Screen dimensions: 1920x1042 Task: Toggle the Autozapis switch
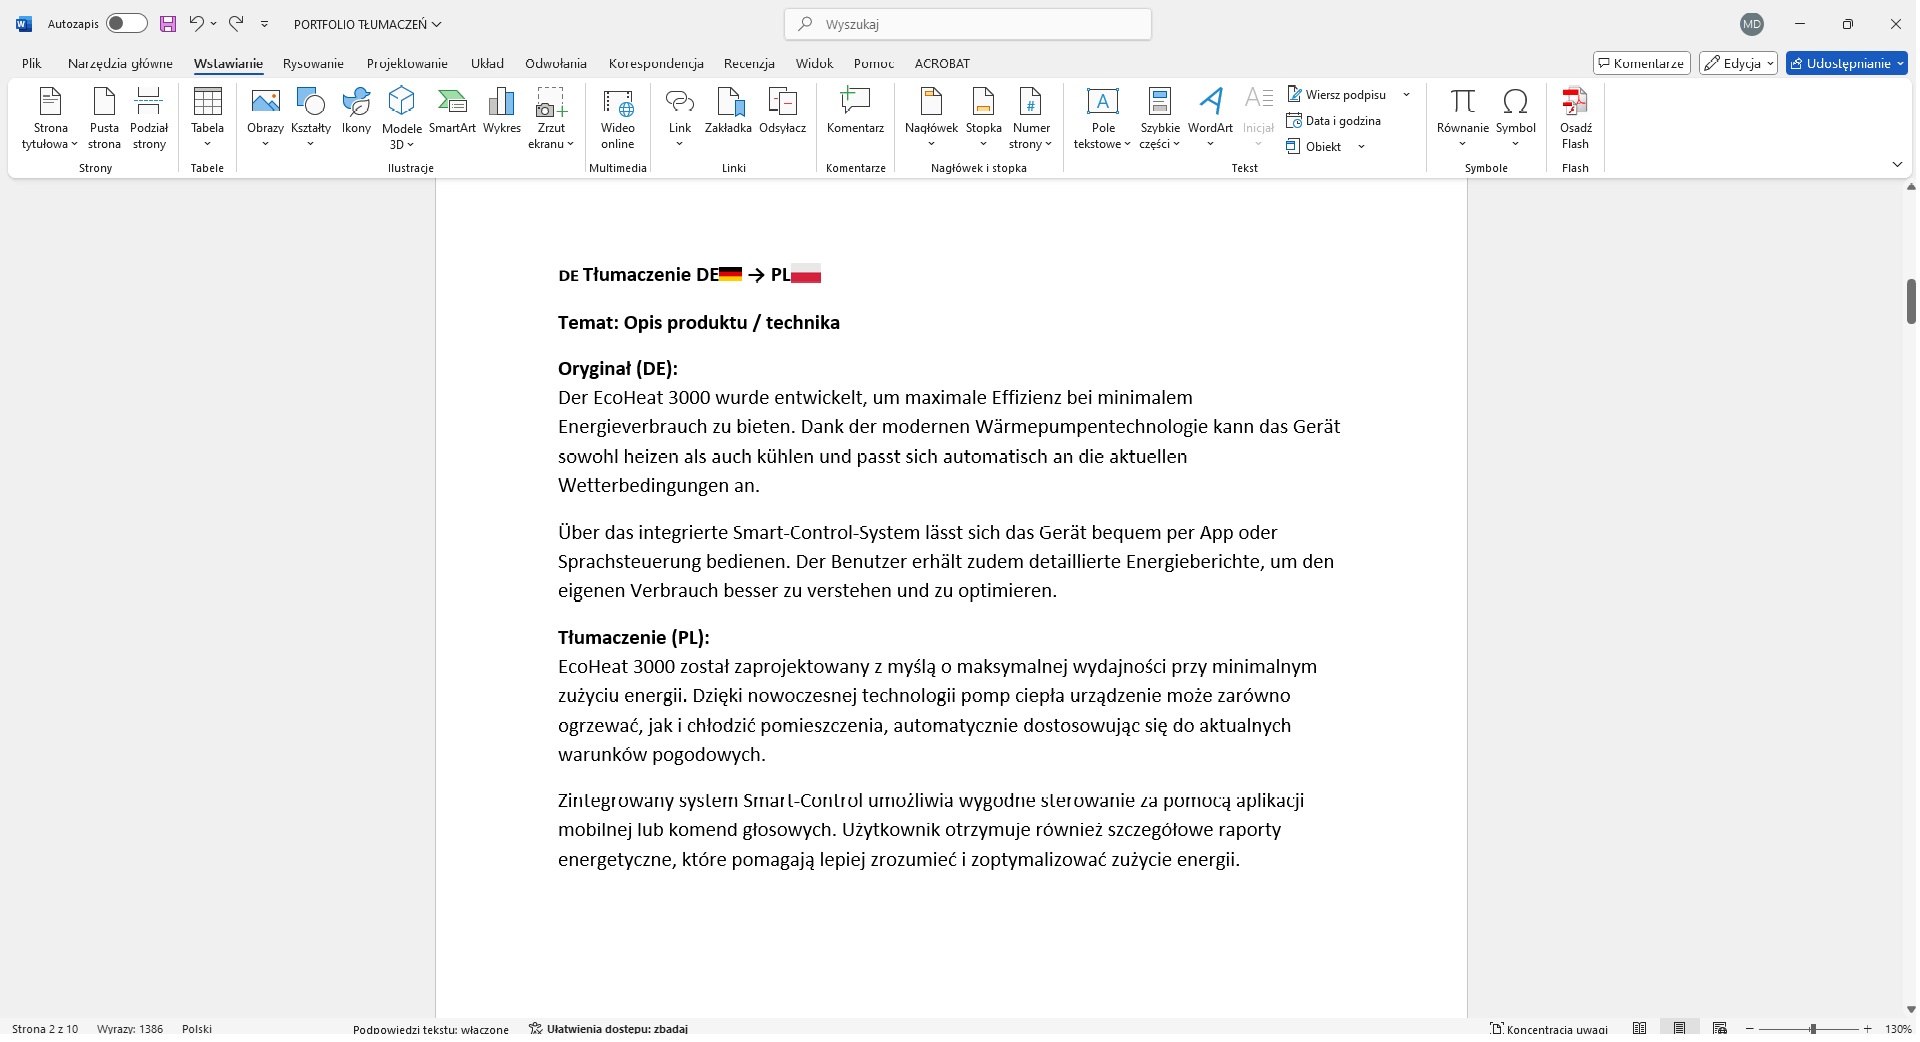pyautogui.click(x=127, y=23)
